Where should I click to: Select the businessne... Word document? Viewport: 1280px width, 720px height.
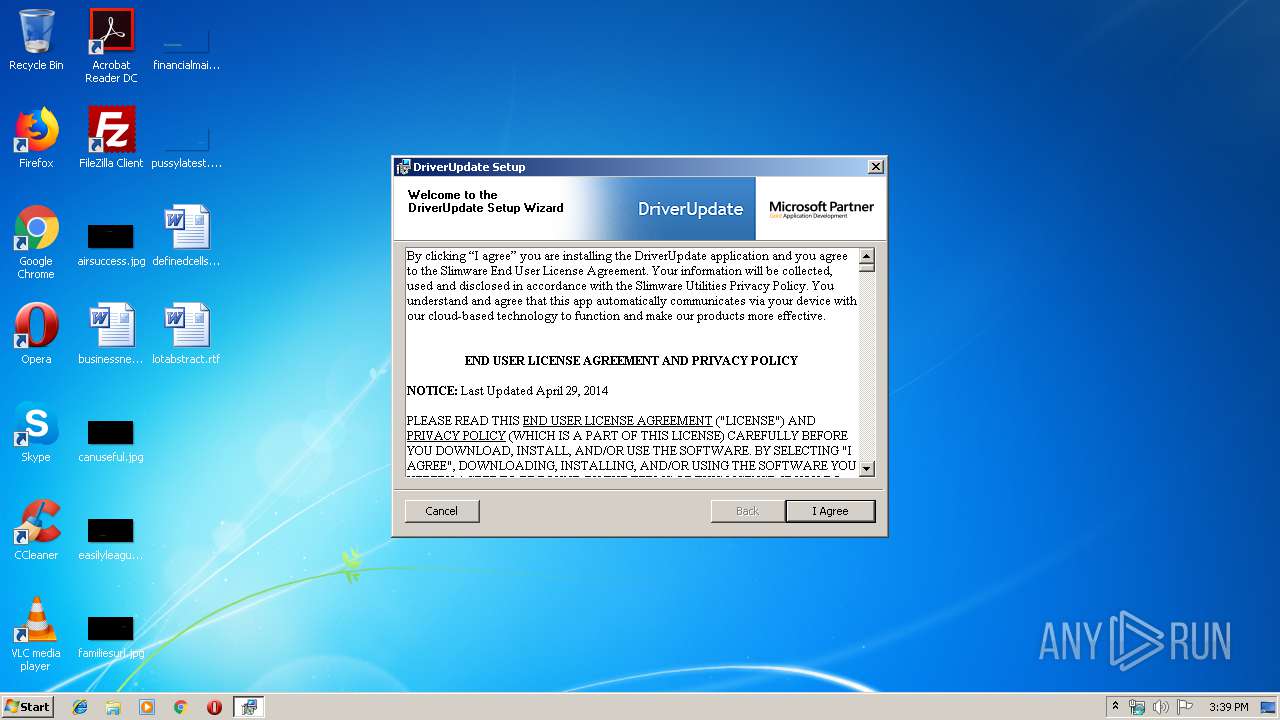[x=111, y=334]
